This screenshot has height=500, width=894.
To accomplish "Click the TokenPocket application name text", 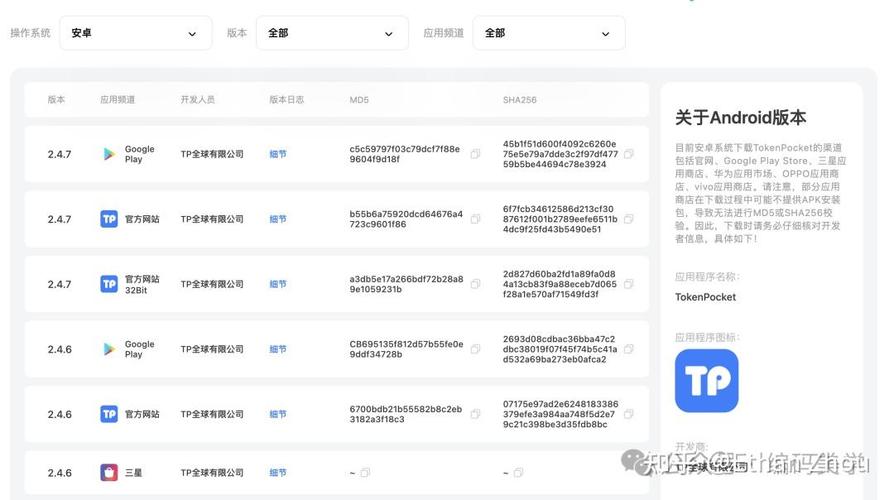I will (705, 297).
